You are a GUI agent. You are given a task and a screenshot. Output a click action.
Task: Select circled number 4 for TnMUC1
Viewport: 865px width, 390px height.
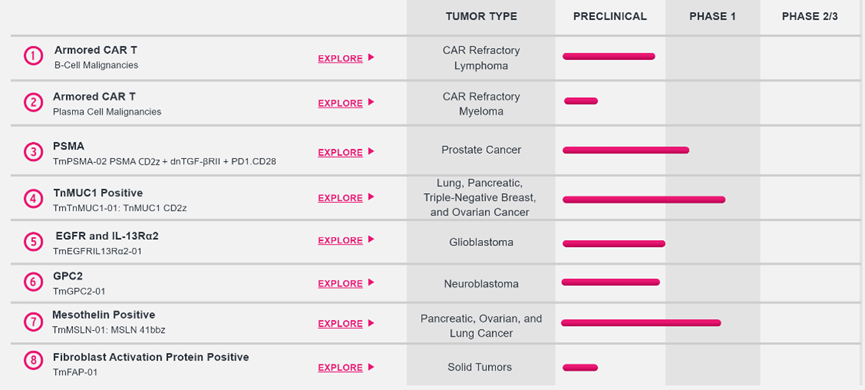[33, 199]
